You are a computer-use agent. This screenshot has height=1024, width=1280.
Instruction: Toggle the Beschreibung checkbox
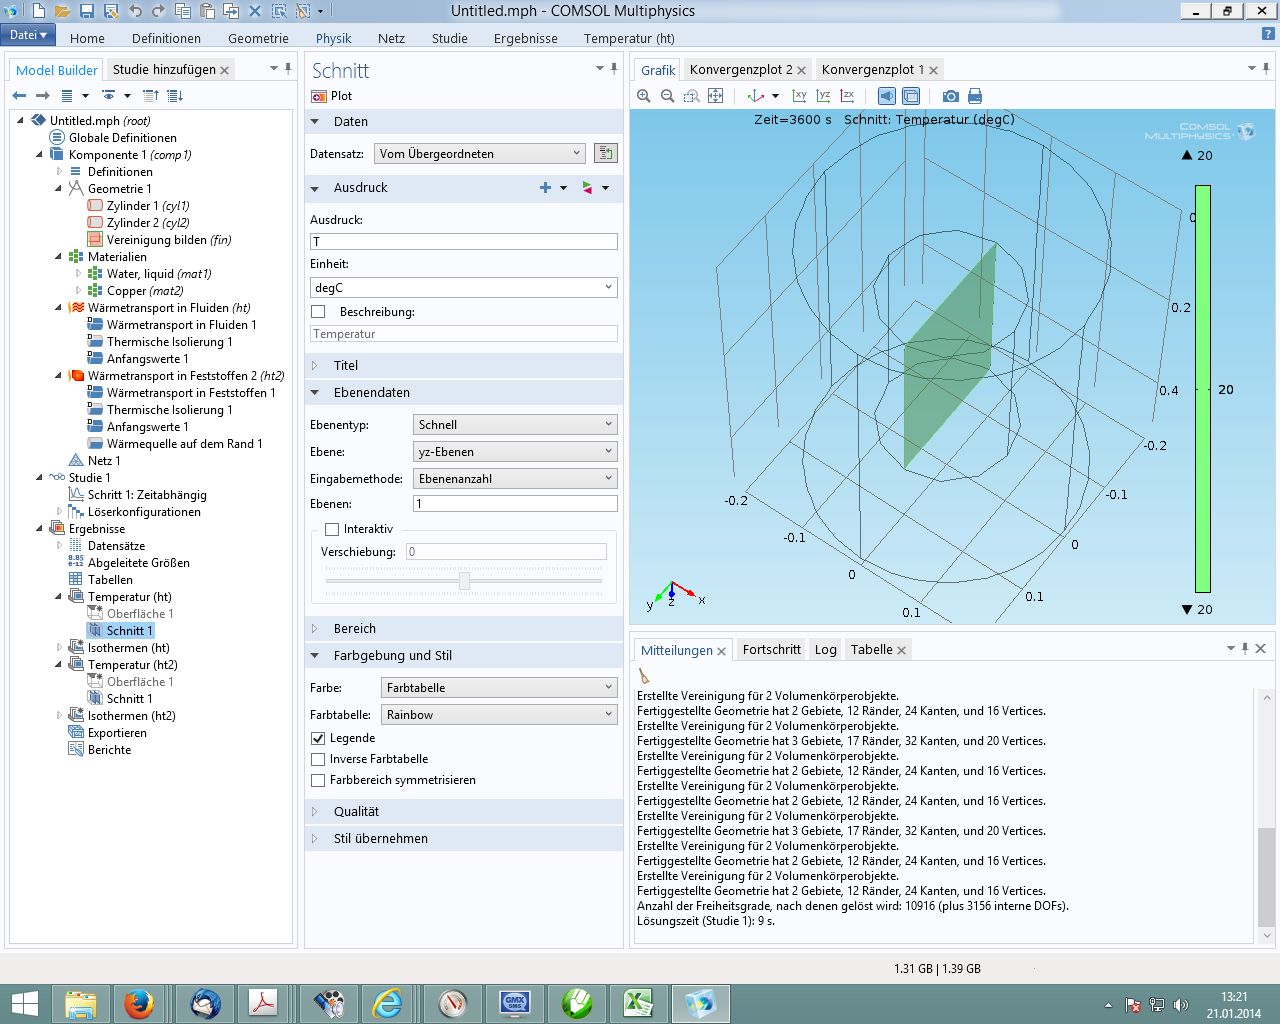318,311
